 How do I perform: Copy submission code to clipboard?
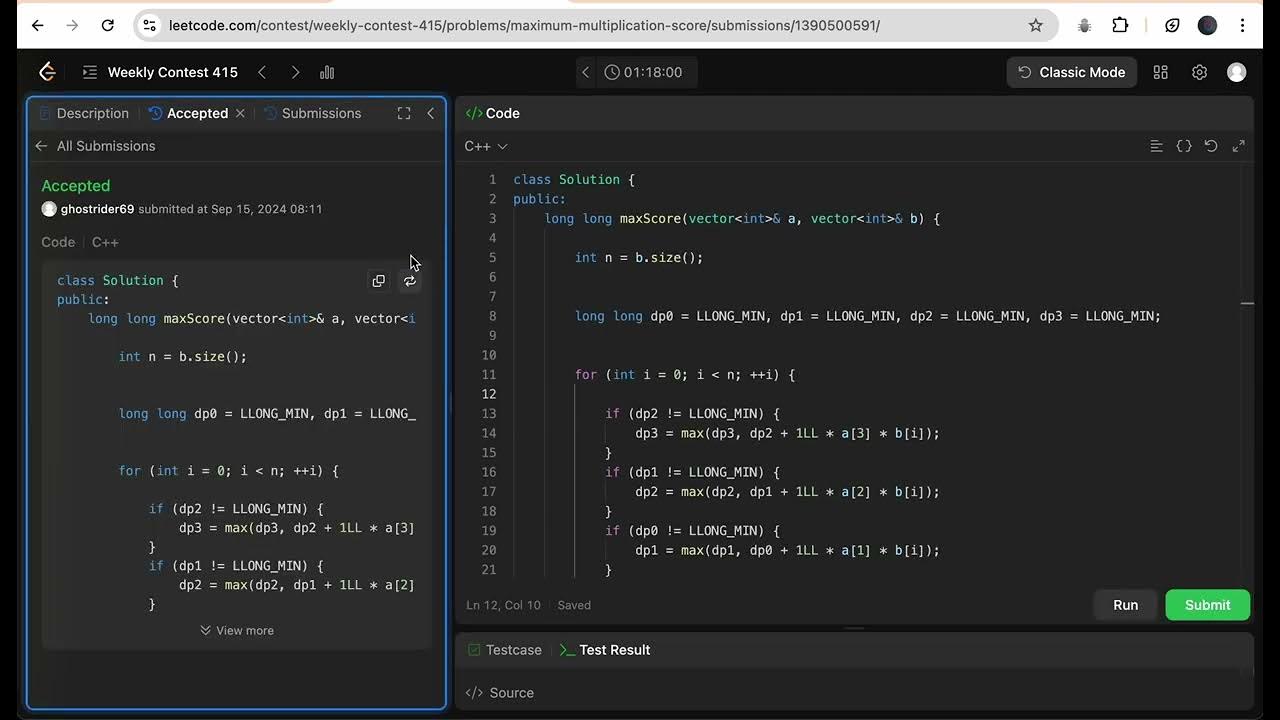pyautogui.click(x=378, y=281)
